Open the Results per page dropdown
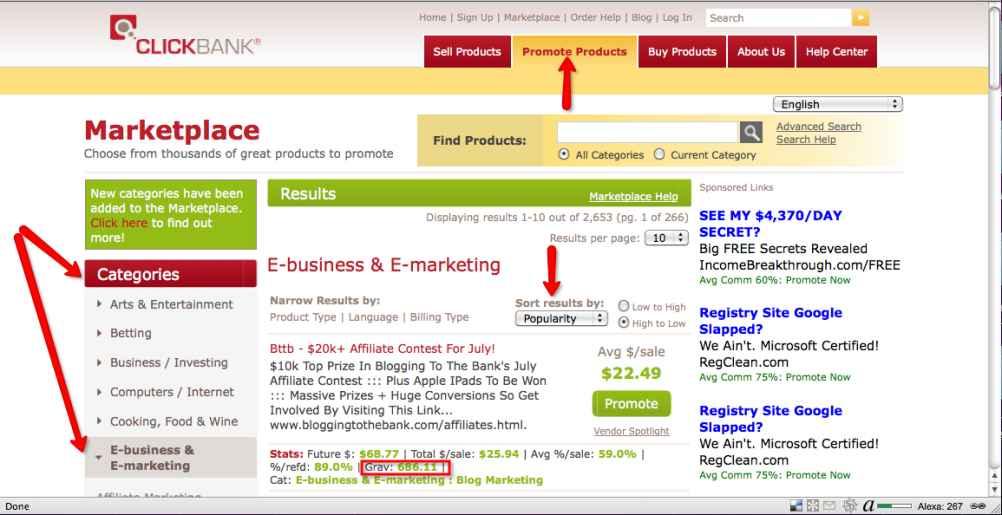Image resolution: width=1002 pixels, height=515 pixels. pyautogui.click(x=669, y=238)
